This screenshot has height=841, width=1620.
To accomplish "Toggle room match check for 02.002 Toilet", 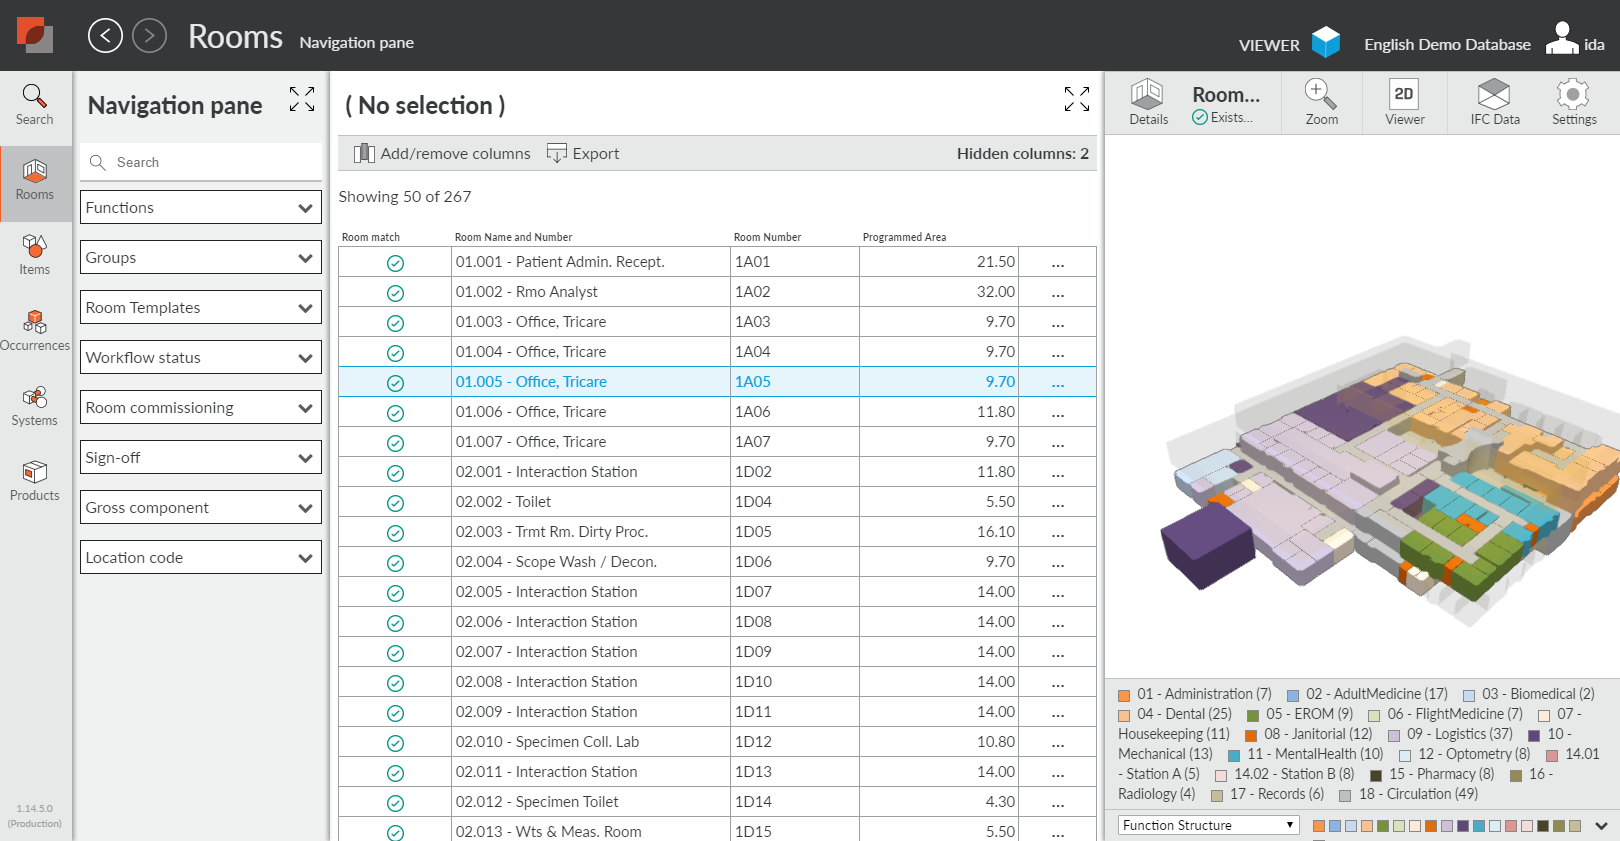I will [x=395, y=503].
